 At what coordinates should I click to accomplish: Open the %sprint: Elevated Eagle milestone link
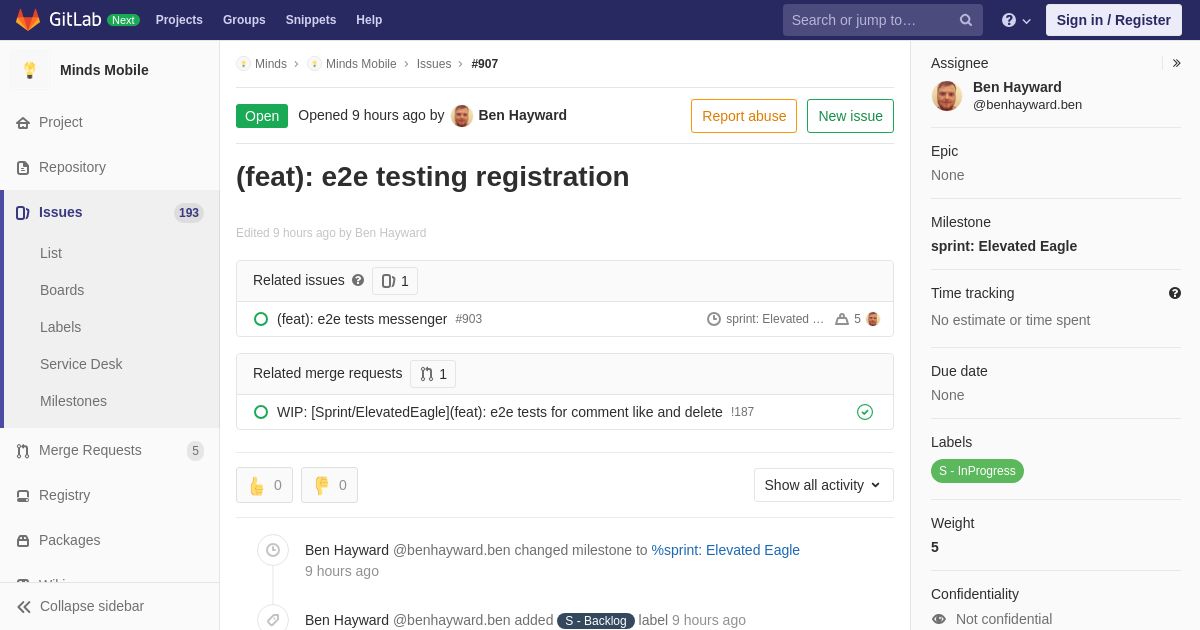point(725,550)
